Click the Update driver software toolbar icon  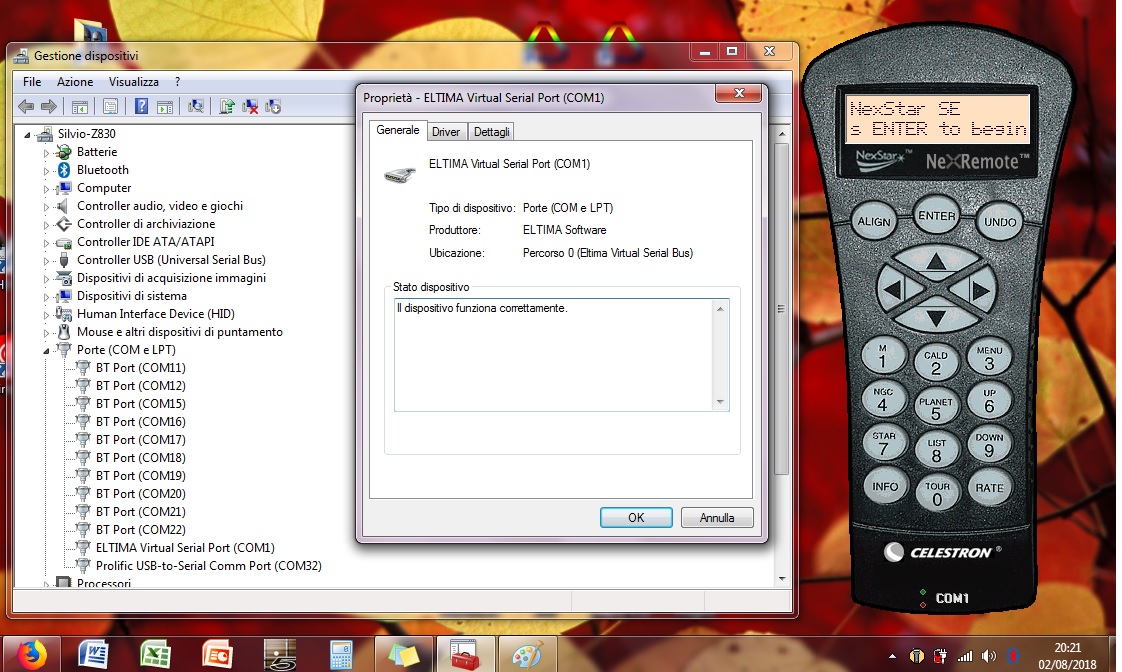[227, 107]
